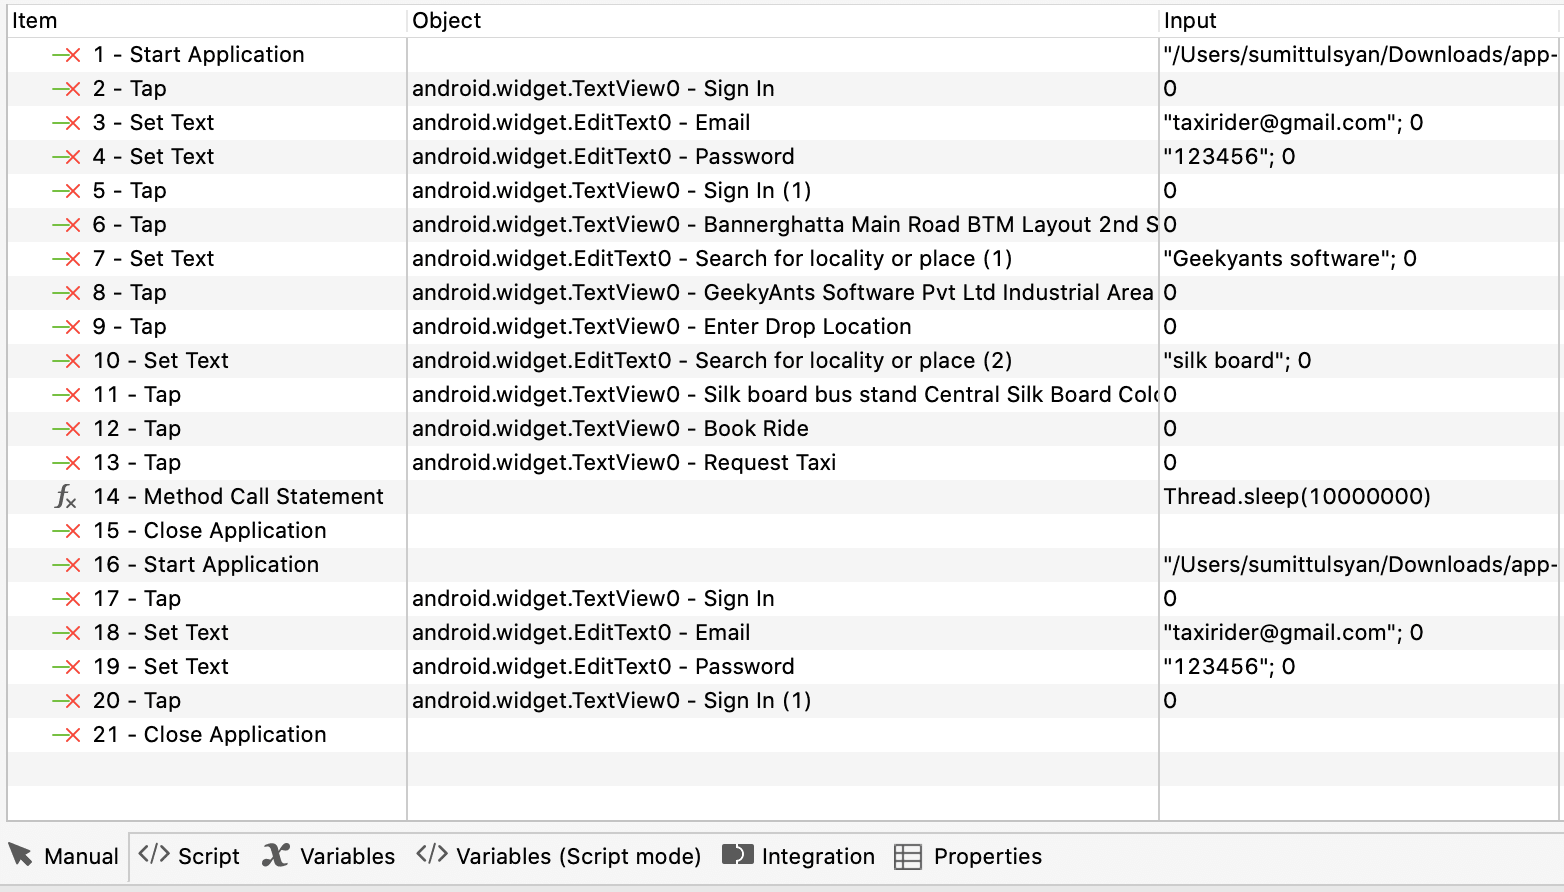Viewport: 1564px width, 892px height.
Task: Click the arrow icon of step 1 Start Application
Action: click(x=67, y=55)
